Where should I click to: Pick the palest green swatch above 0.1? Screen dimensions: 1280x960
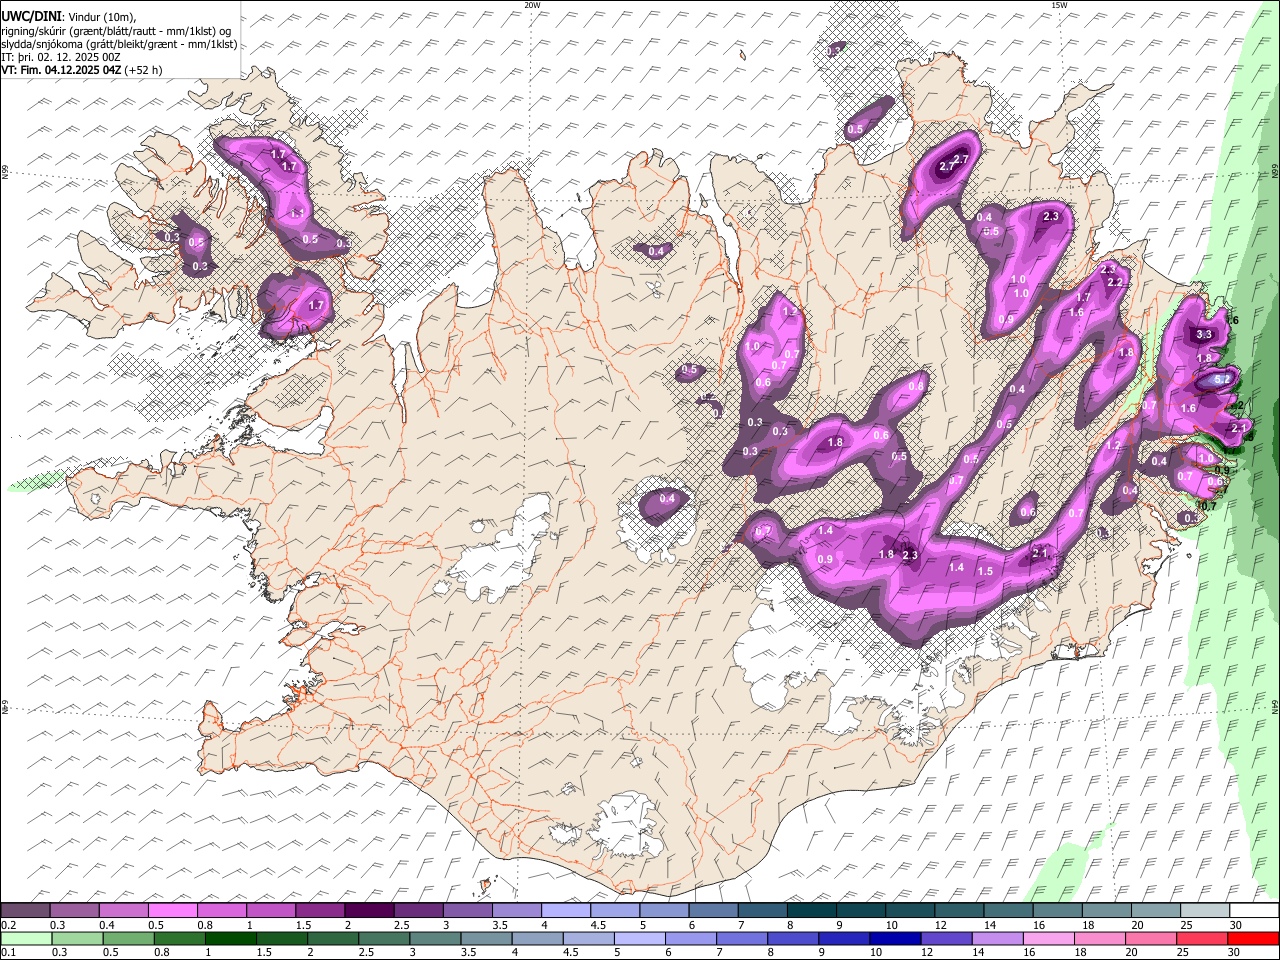27,938
